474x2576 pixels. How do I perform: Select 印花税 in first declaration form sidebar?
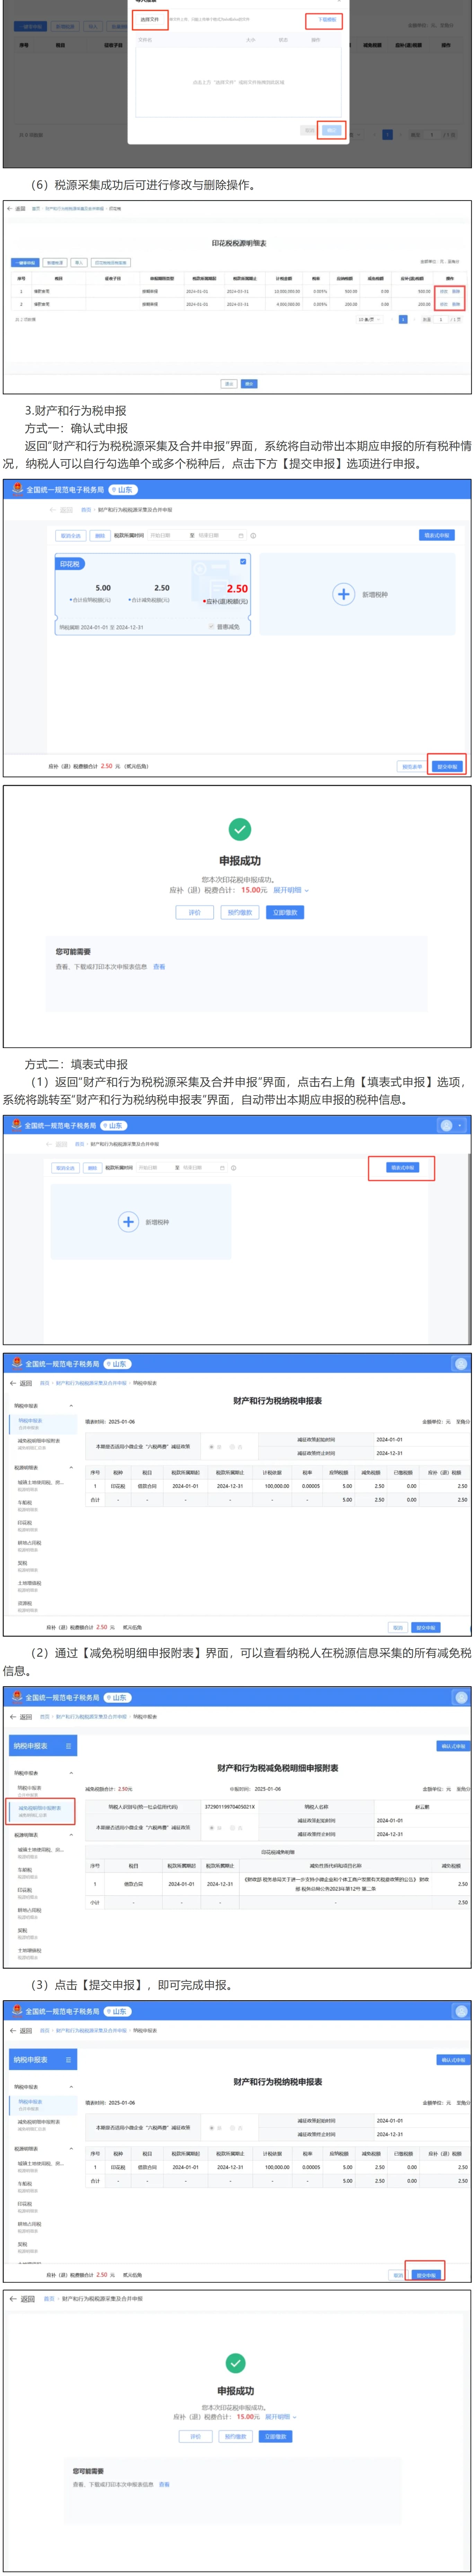pyautogui.click(x=25, y=1524)
